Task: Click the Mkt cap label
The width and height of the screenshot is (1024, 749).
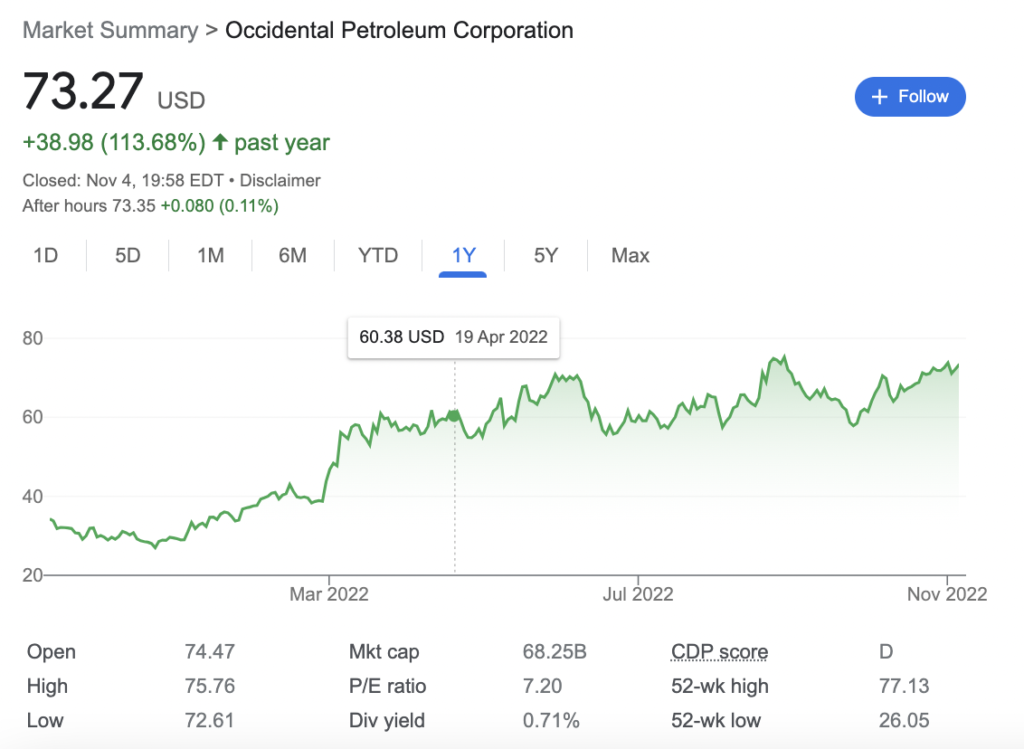Action: pos(384,652)
